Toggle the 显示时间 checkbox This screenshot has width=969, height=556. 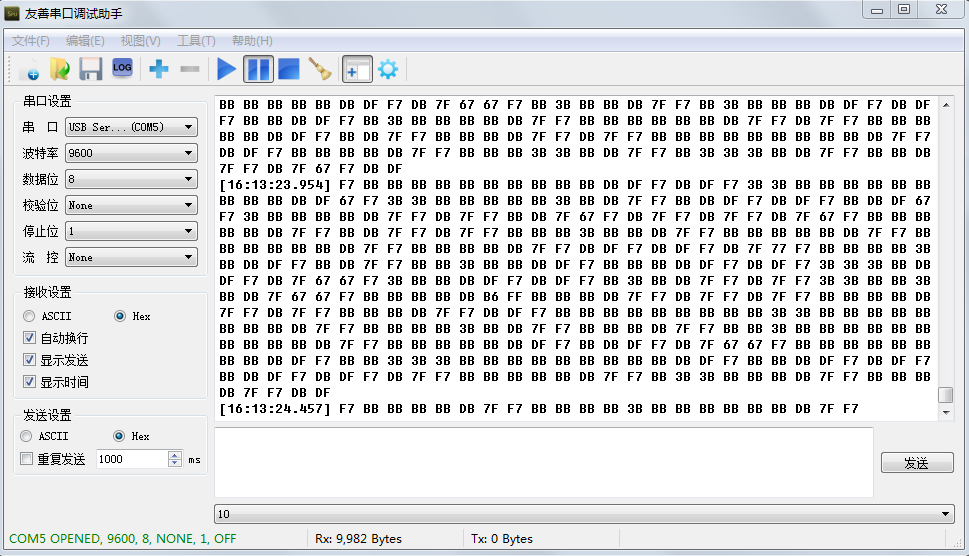(29, 382)
